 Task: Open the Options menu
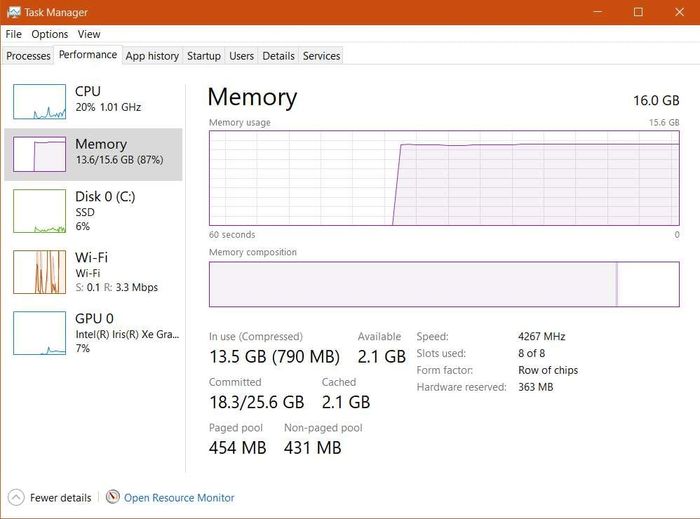[50, 34]
